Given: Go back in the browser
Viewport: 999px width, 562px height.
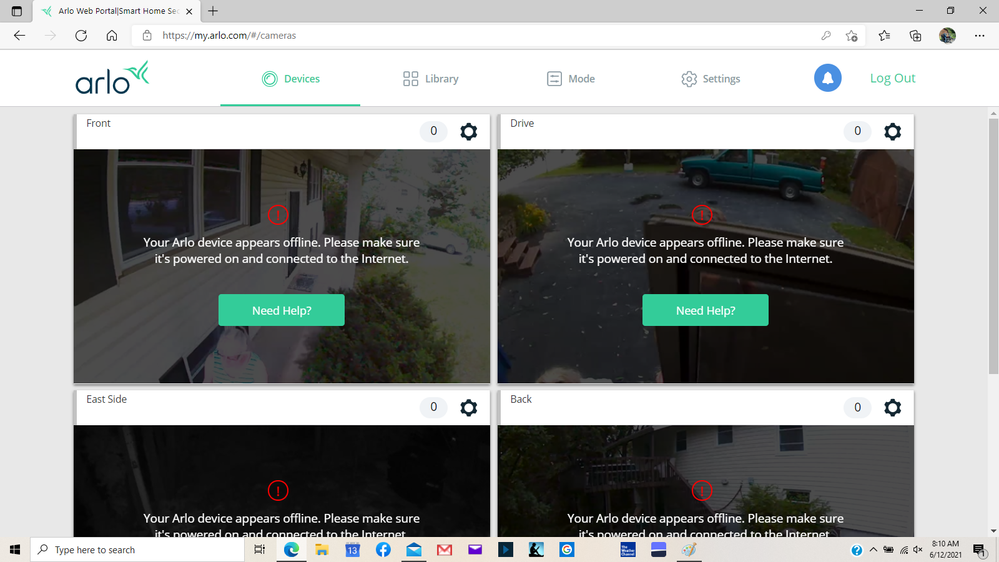Looking at the screenshot, I should click(20, 36).
